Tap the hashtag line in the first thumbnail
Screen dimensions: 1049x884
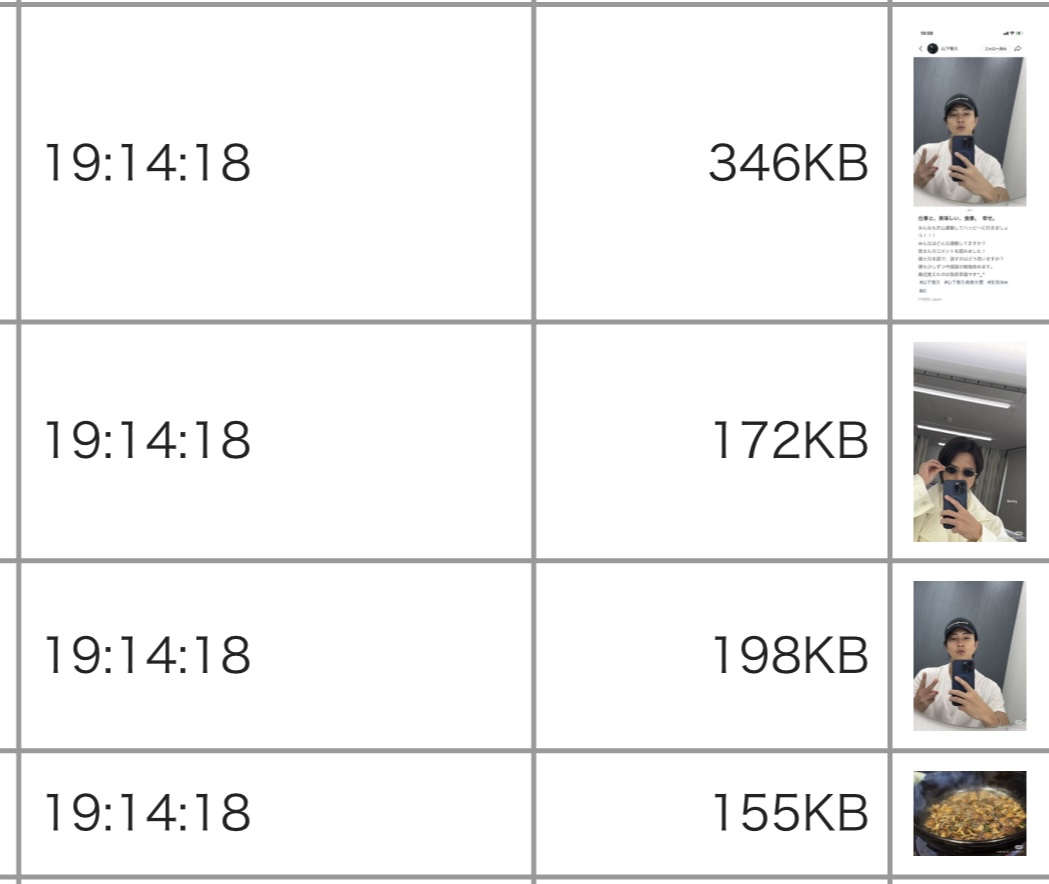pyautogui.click(x=963, y=282)
